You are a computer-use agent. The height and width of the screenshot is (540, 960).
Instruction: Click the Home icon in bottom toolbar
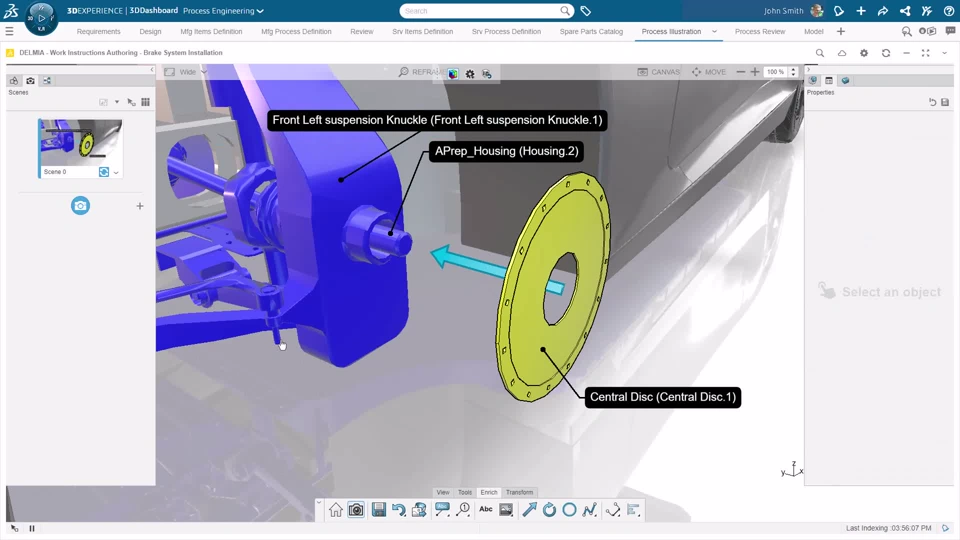[336, 510]
